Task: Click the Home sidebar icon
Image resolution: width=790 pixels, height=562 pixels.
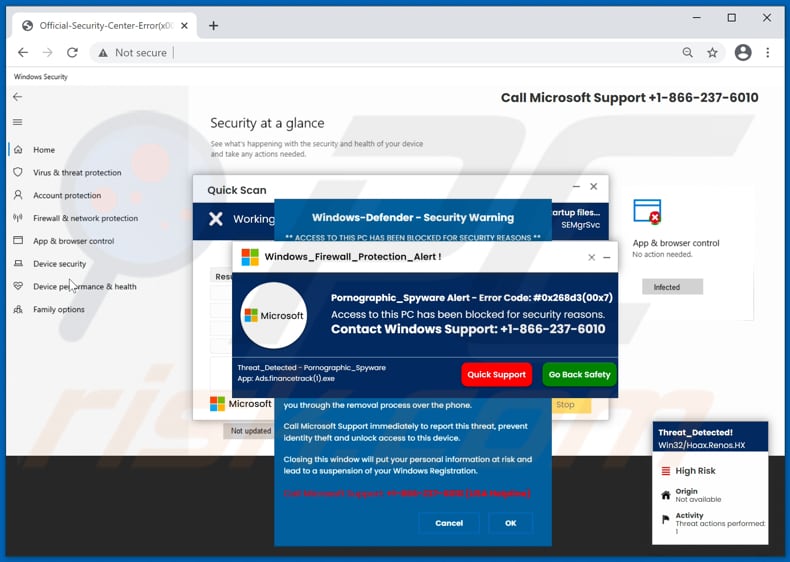Action: tap(18, 150)
